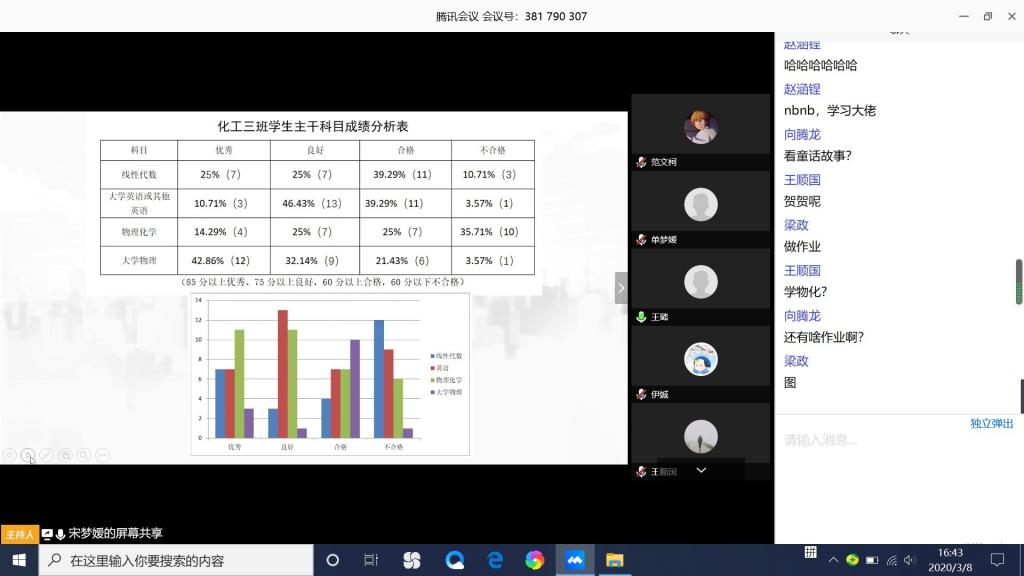This screenshot has width=1024, height=576.
Task: Open the Windows Start menu
Action: click(19, 560)
